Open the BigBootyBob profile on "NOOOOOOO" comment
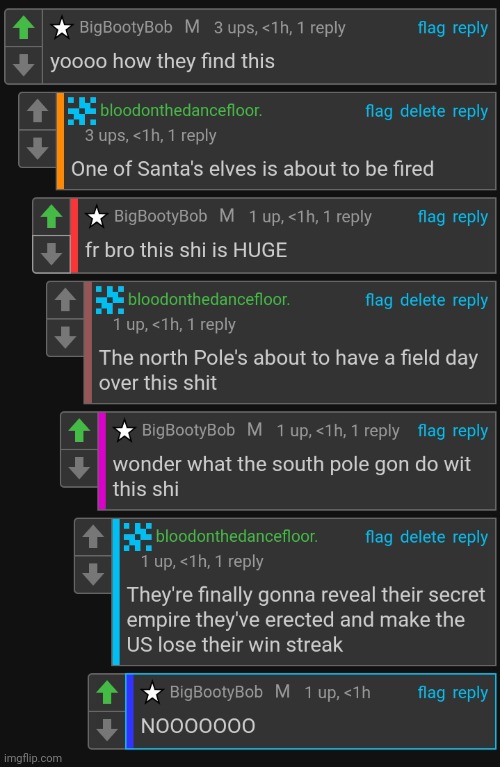 [x=216, y=692]
